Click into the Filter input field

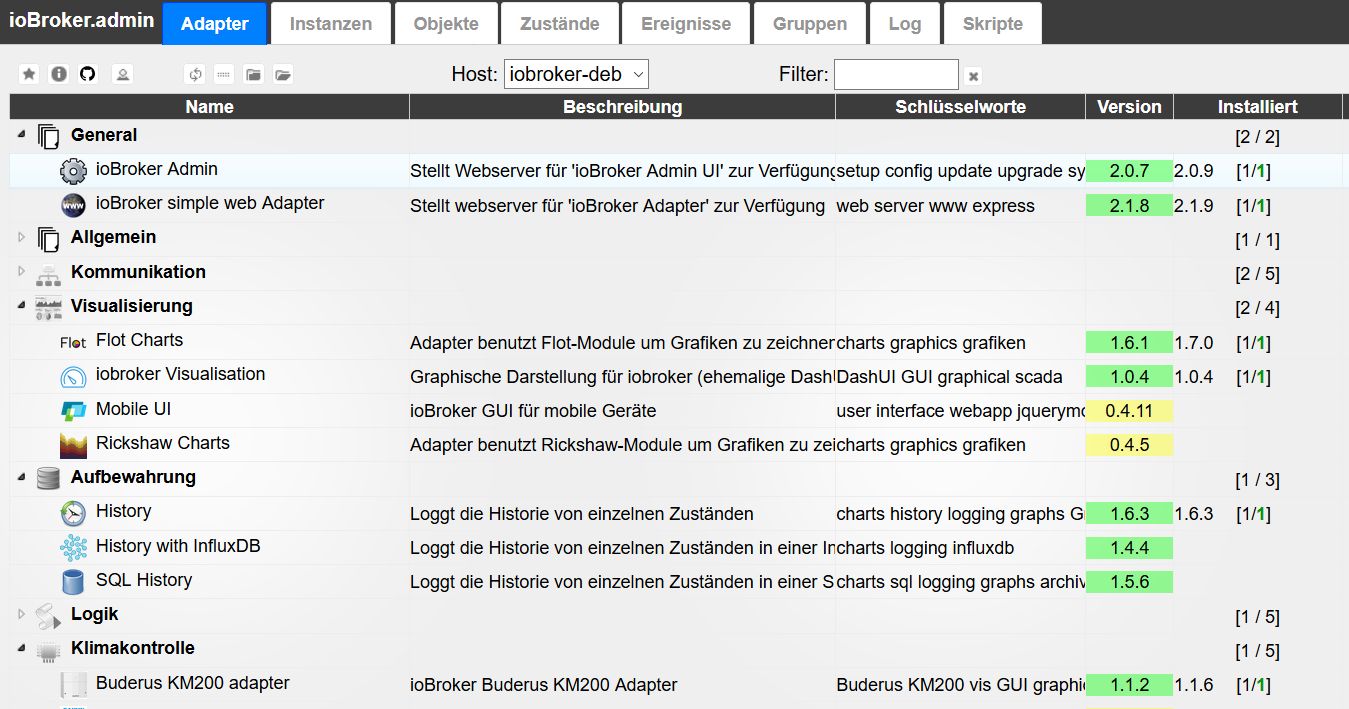pyautogui.click(x=896, y=74)
